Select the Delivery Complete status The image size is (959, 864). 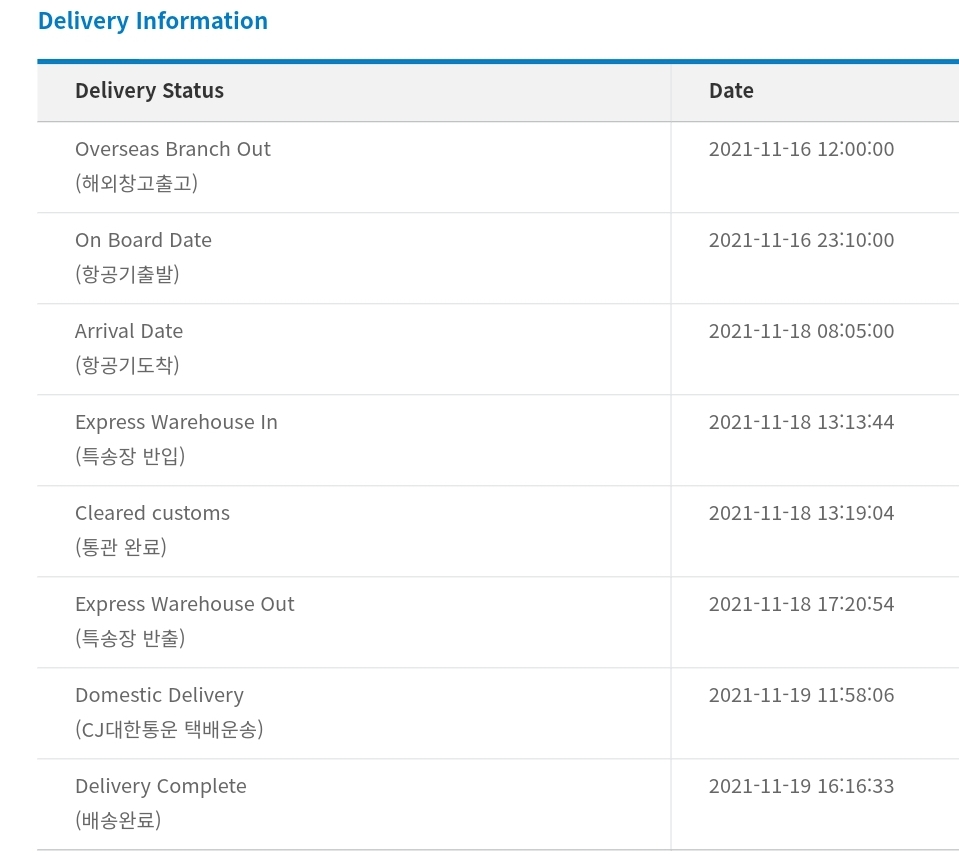point(160,786)
